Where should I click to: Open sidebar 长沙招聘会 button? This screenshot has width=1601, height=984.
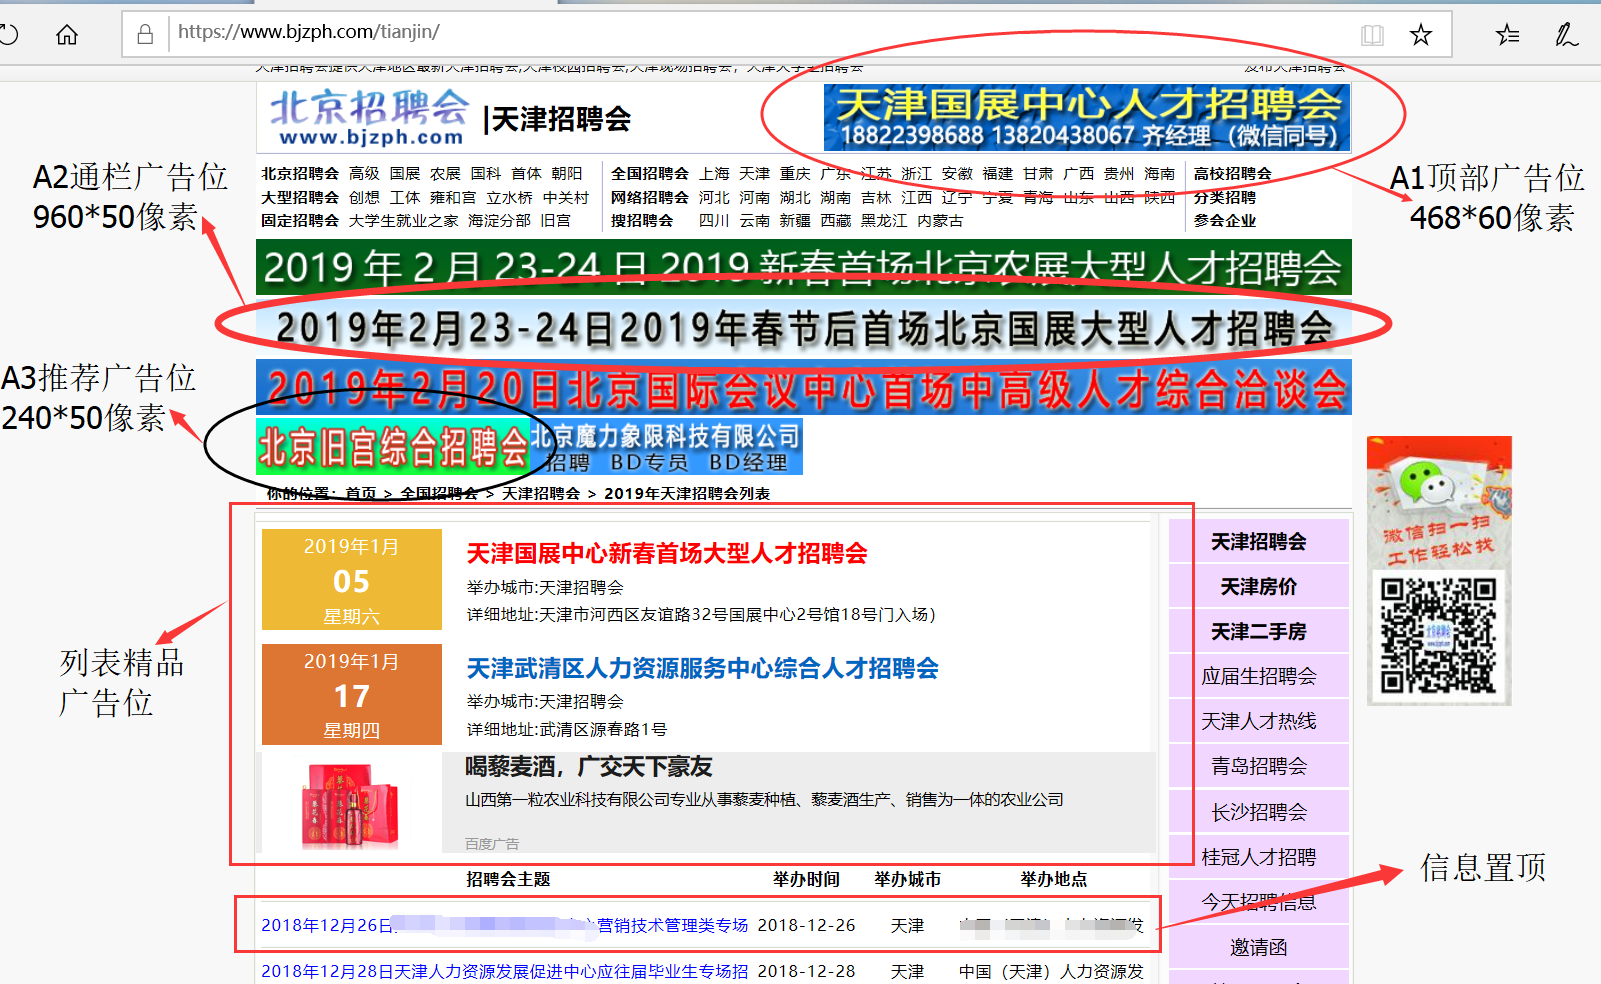click(x=1259, y=812)
